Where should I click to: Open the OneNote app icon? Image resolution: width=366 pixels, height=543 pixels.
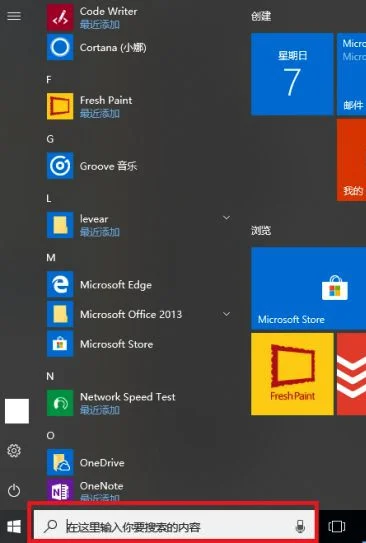(60, 490)
